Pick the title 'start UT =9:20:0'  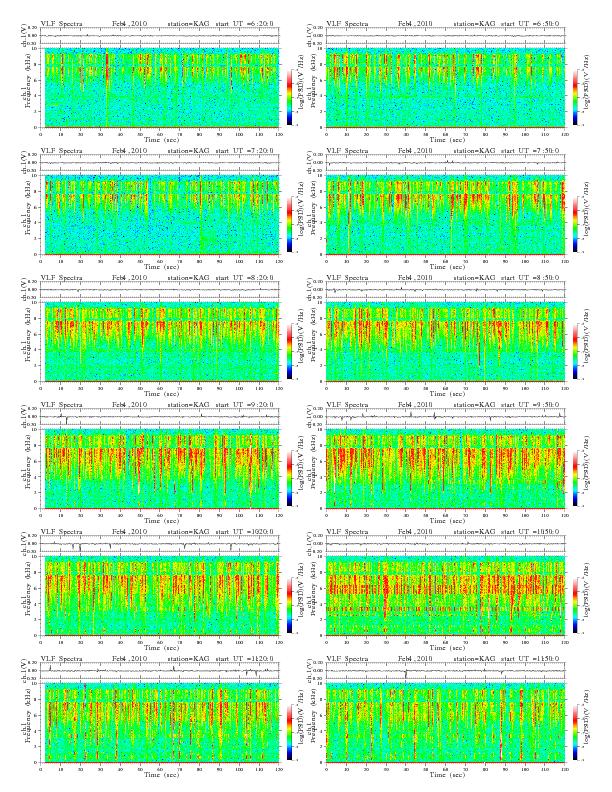[x=245, y=405]
